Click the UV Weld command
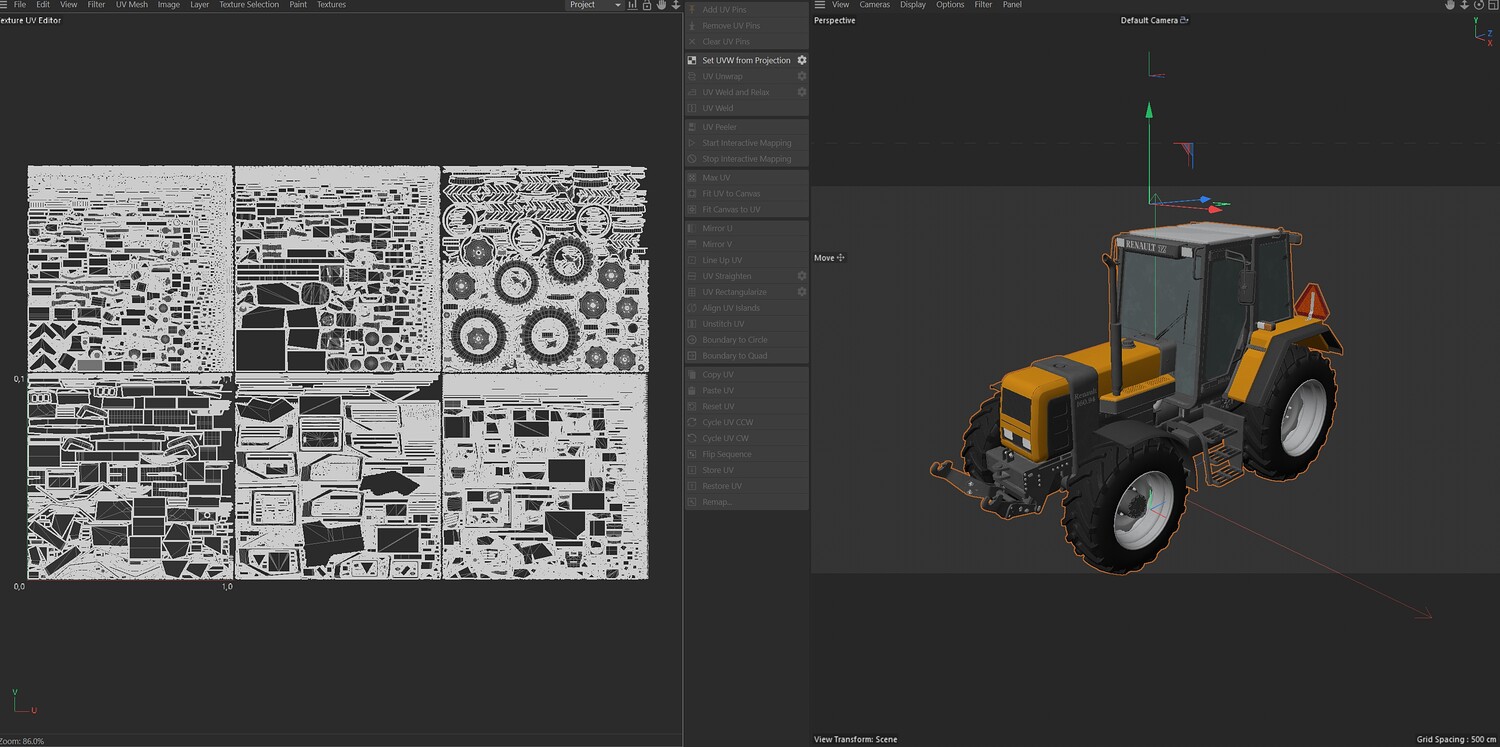 746,108
